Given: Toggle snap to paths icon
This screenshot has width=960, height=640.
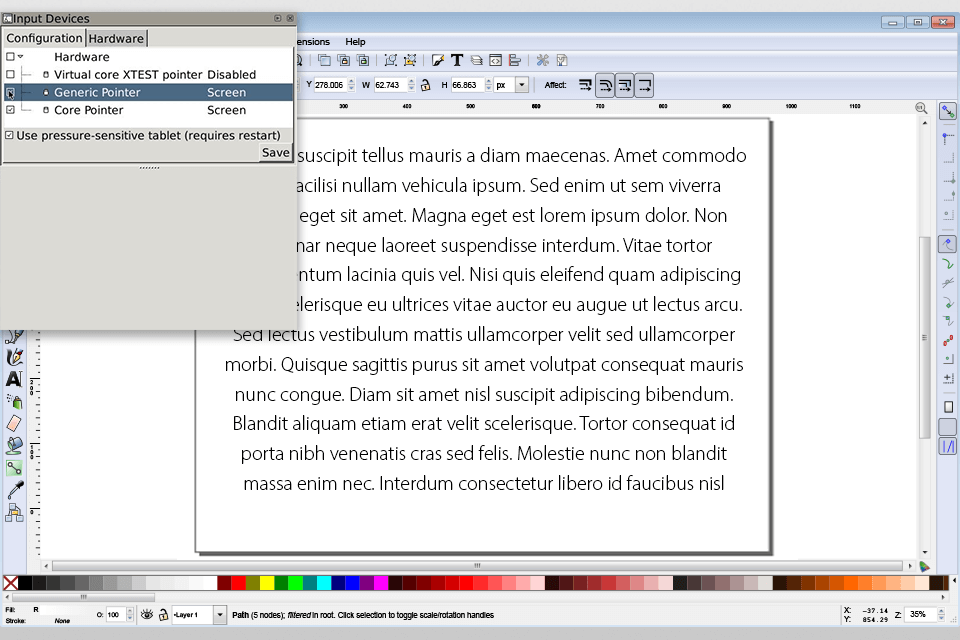Looking at the screenshot, I should click(x=948, y=264).
